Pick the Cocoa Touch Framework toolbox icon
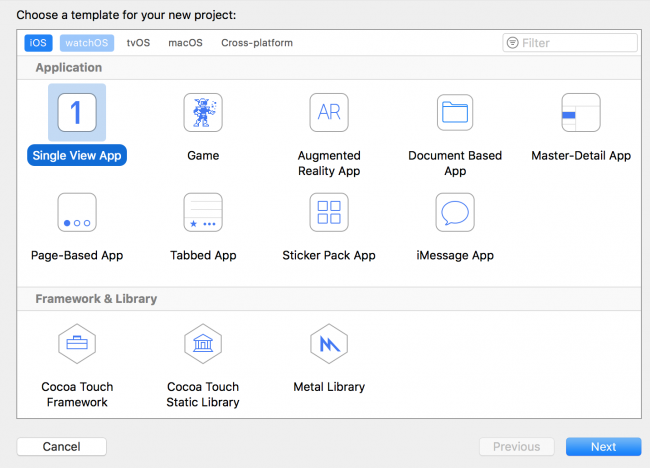This screenshot has width=650, height=468. 77,344
